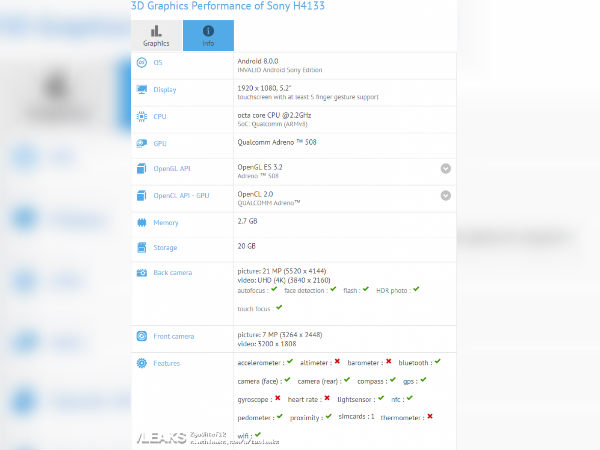Click the thermometer red cross mark

tap(430, 416)
